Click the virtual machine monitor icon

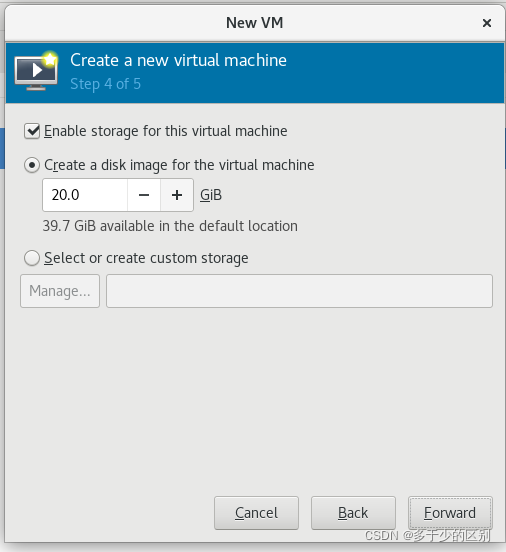(x=36, y=71)
